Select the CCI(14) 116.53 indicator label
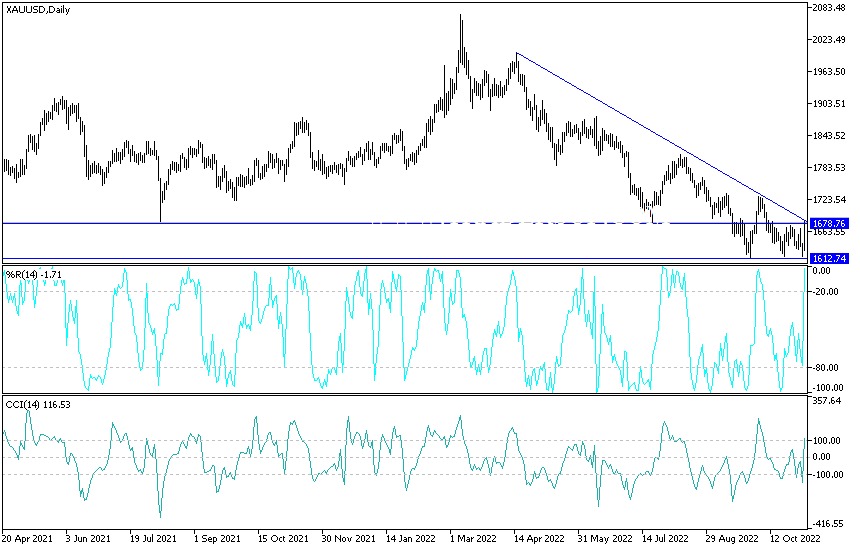The image size is (860, 550). 38,405
